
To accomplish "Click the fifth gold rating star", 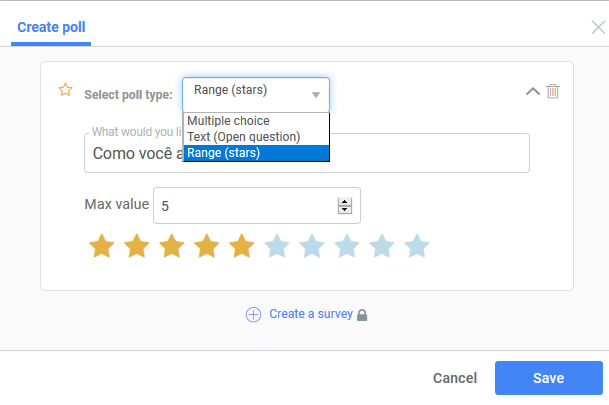I will [x=242, y=246].
